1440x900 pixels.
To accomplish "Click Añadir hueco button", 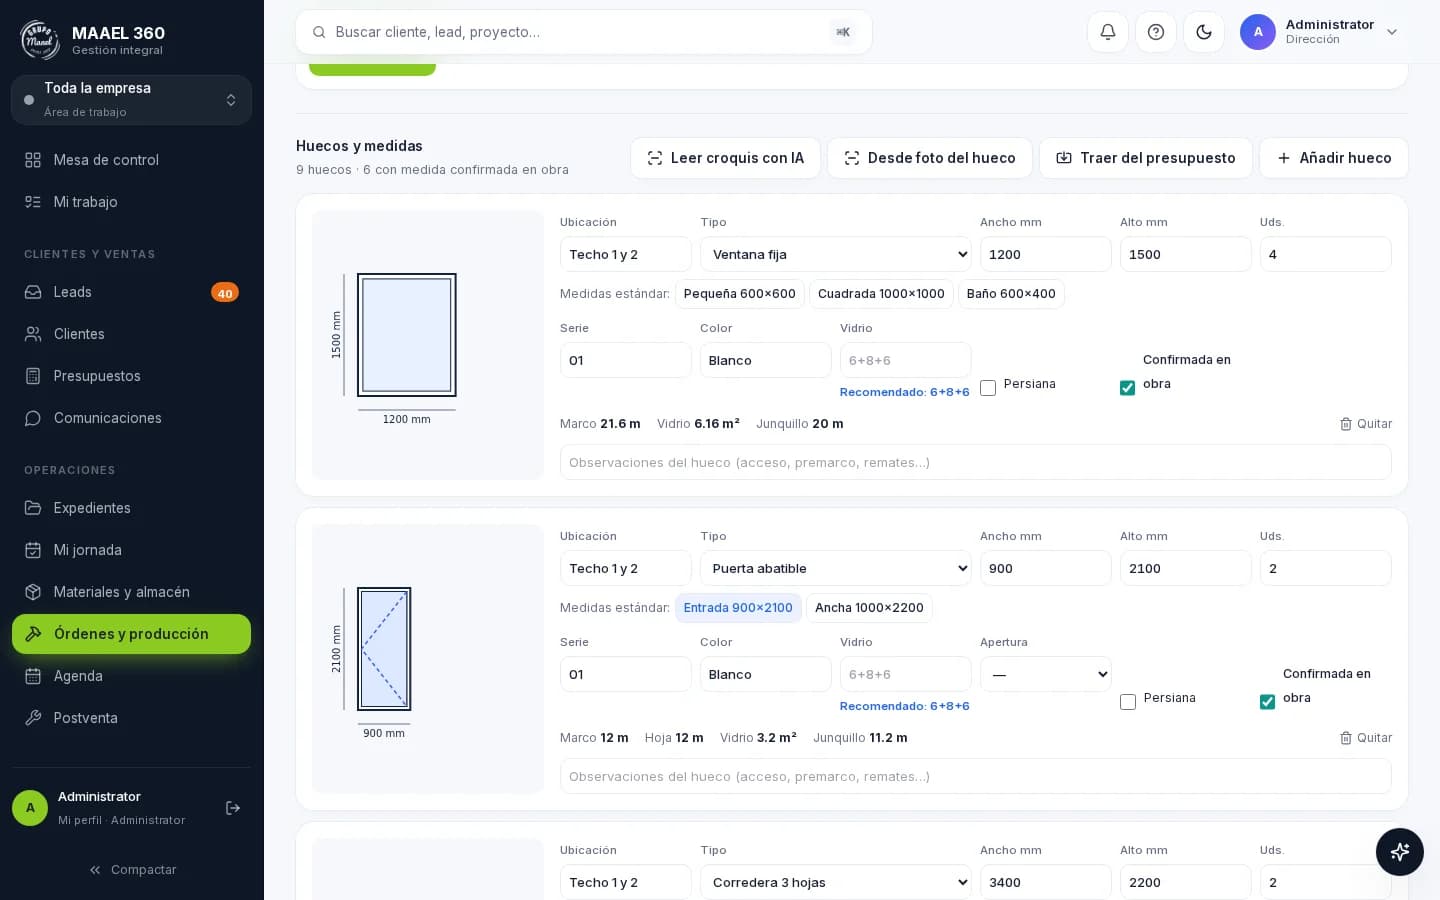I will pos(1334,158).
